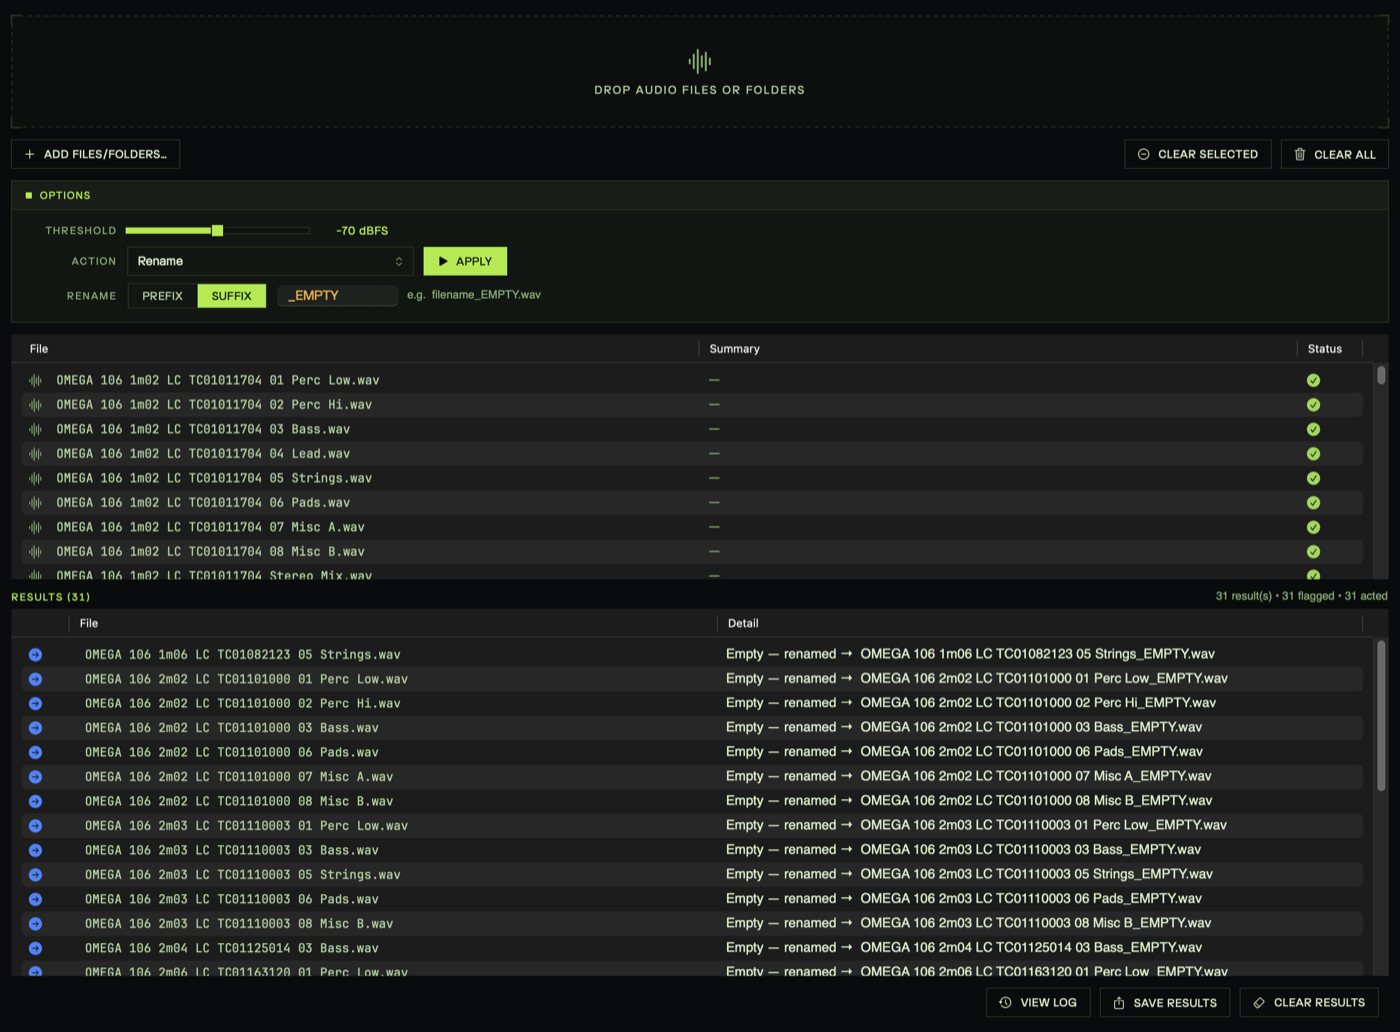The image size is (1400, 1032).
Task: Click blue arrow icon for 2m02 06 Pads.wav
Action: (x=35, y=753)
